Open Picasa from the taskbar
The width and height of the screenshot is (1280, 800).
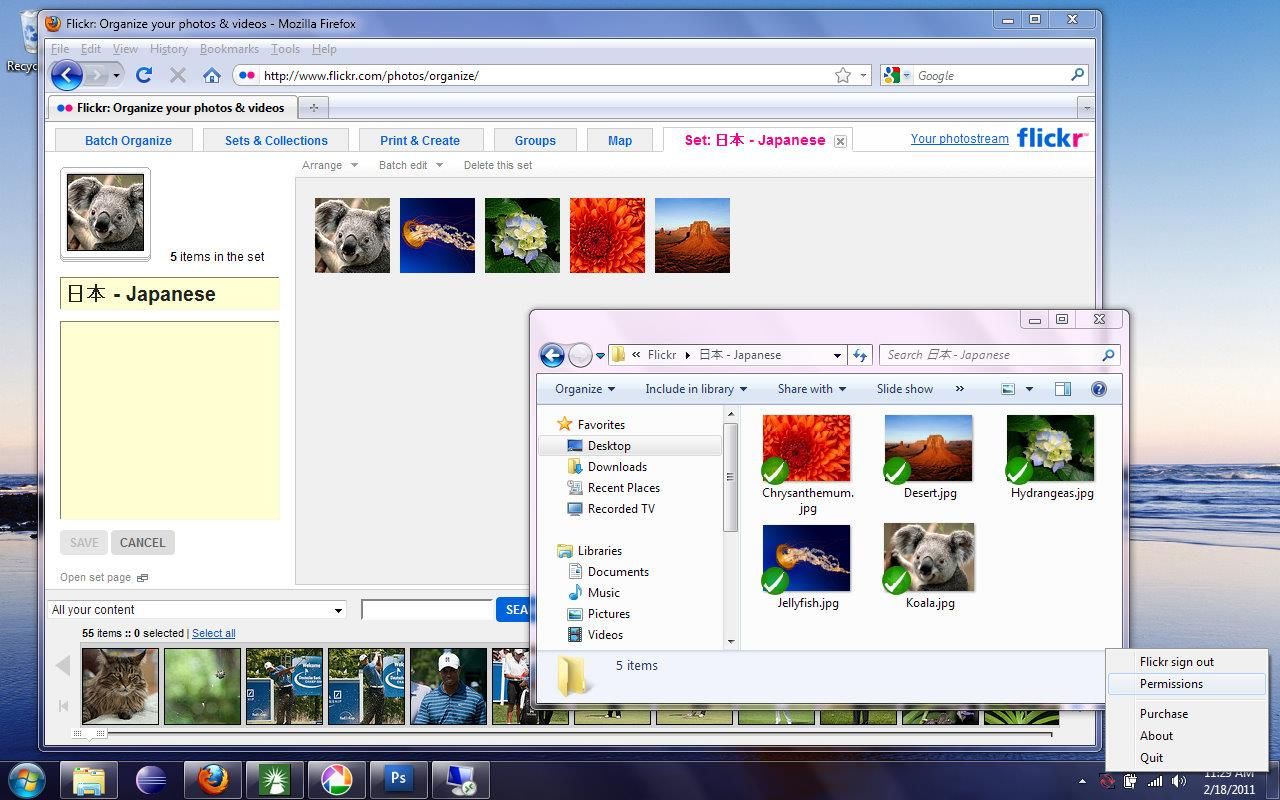336,777
